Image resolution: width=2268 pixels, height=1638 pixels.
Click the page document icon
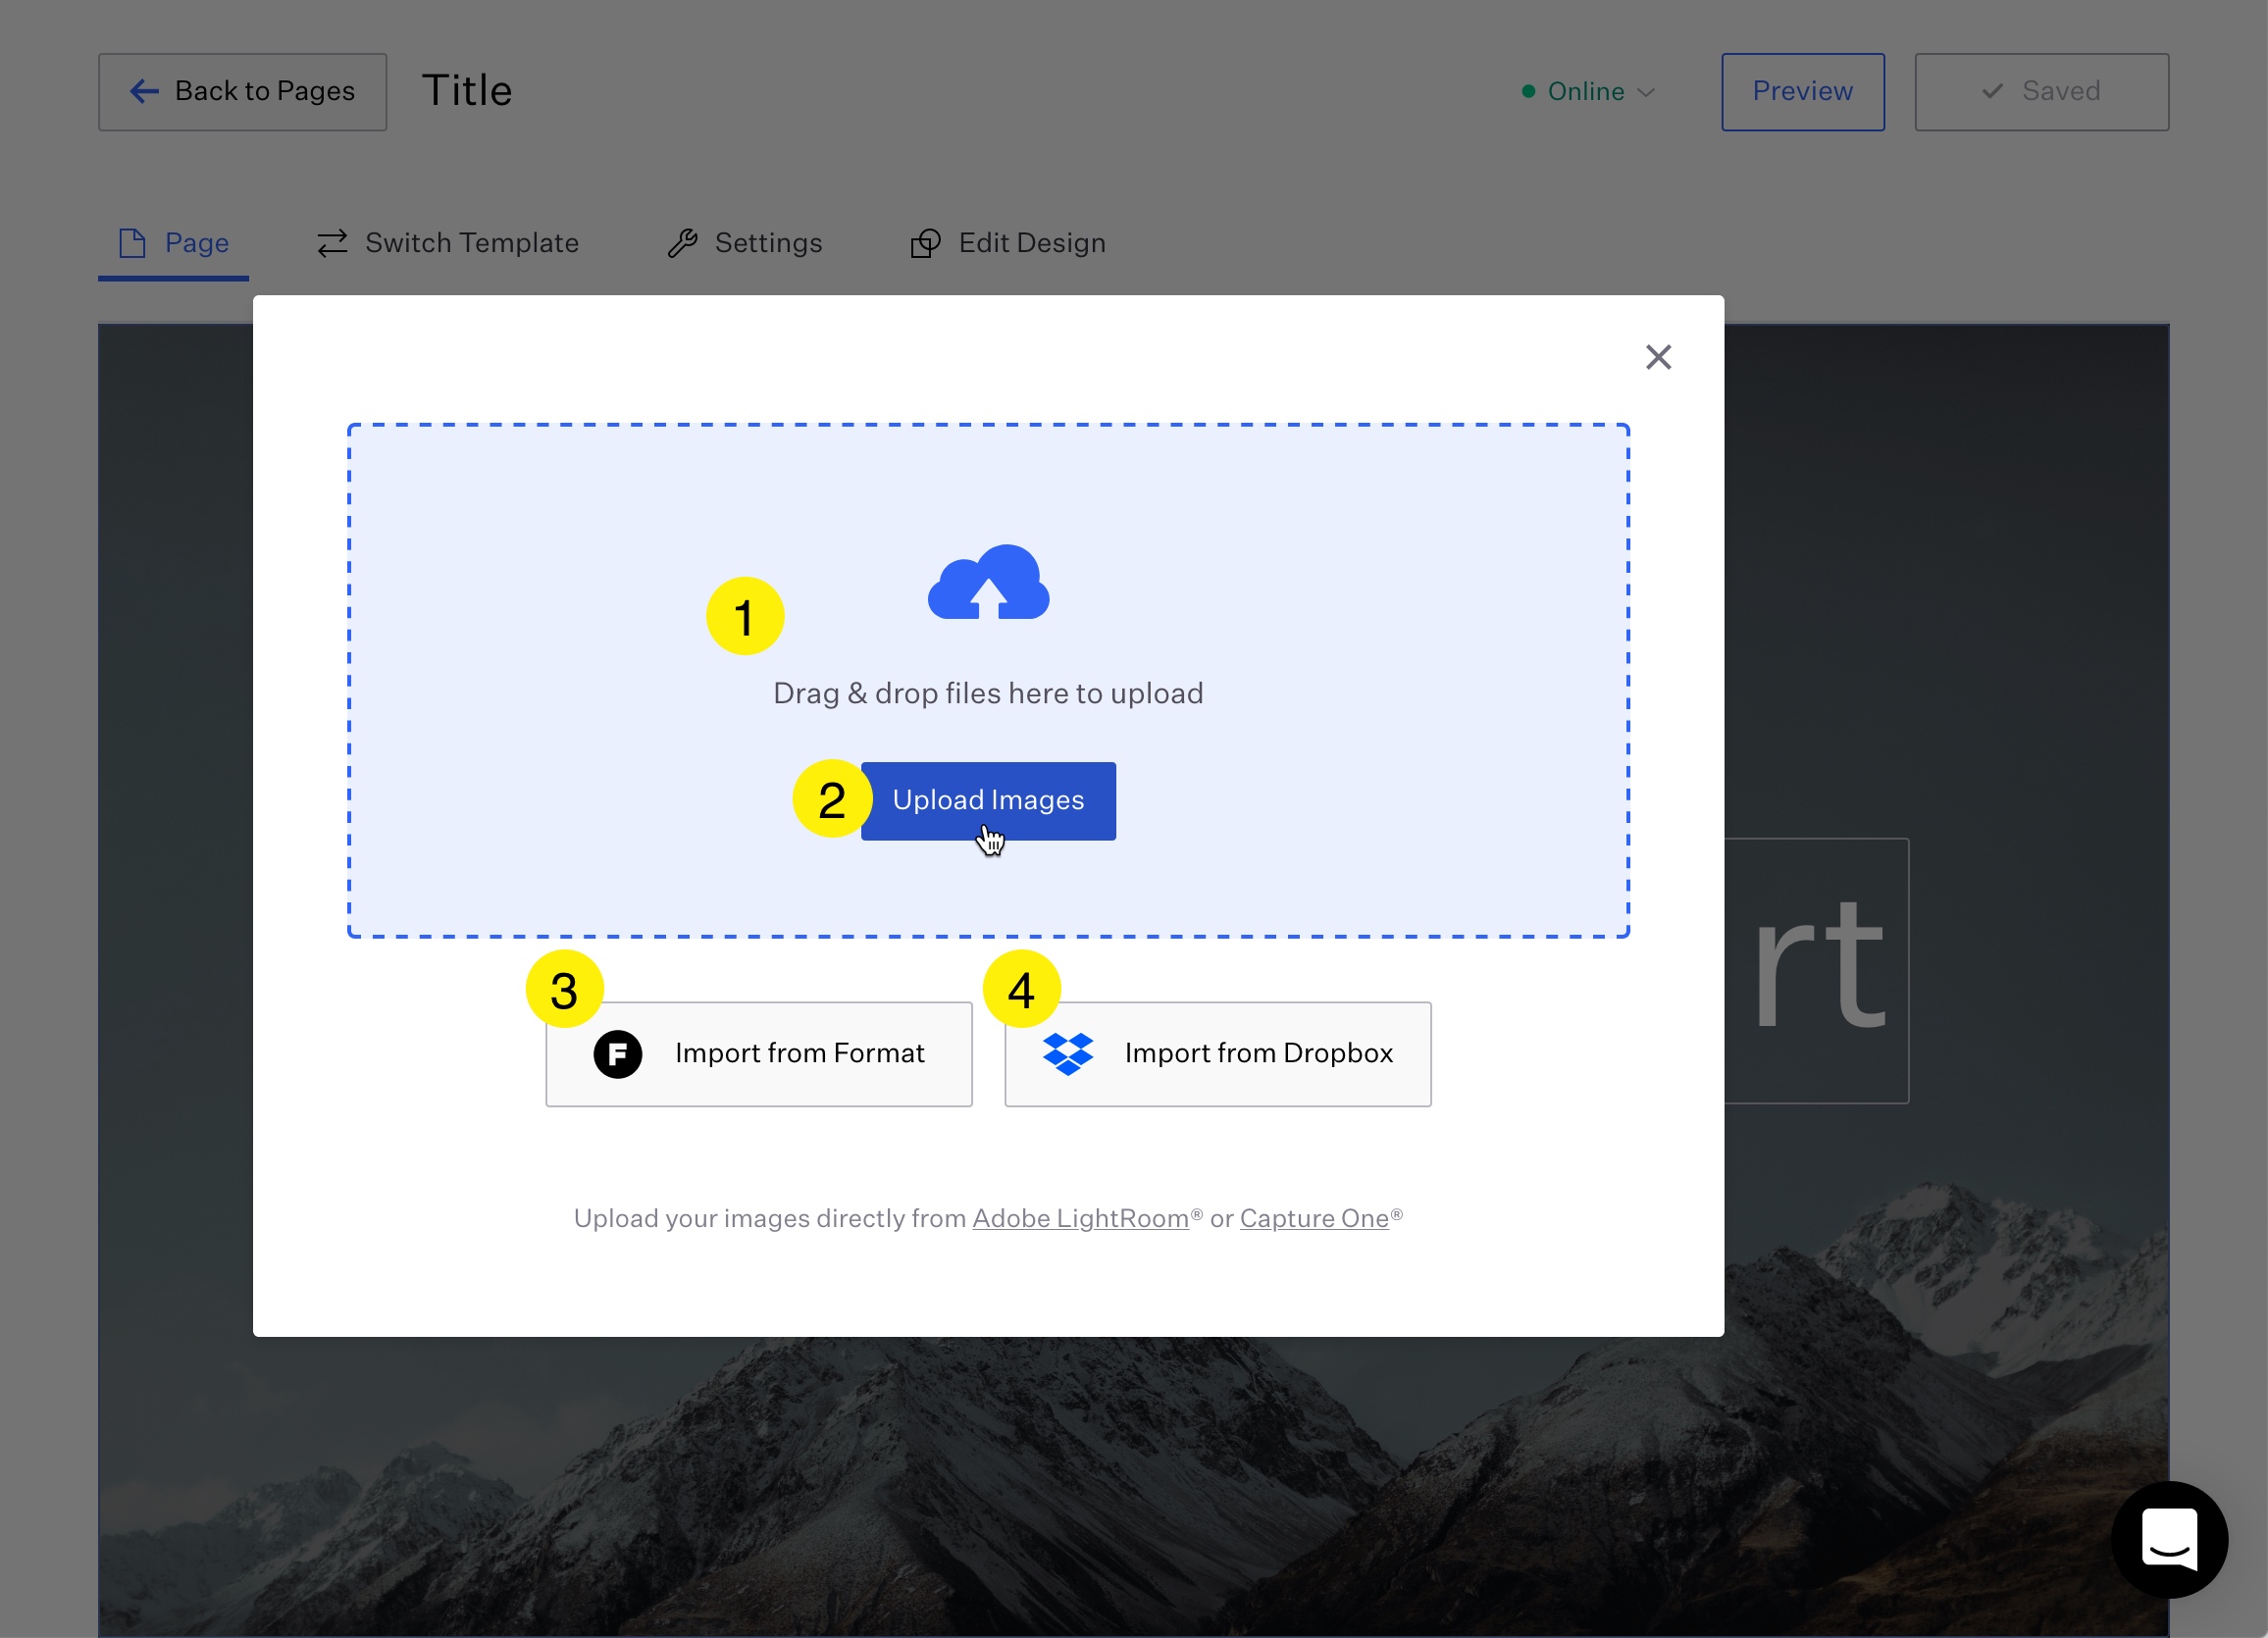[132, 243]
